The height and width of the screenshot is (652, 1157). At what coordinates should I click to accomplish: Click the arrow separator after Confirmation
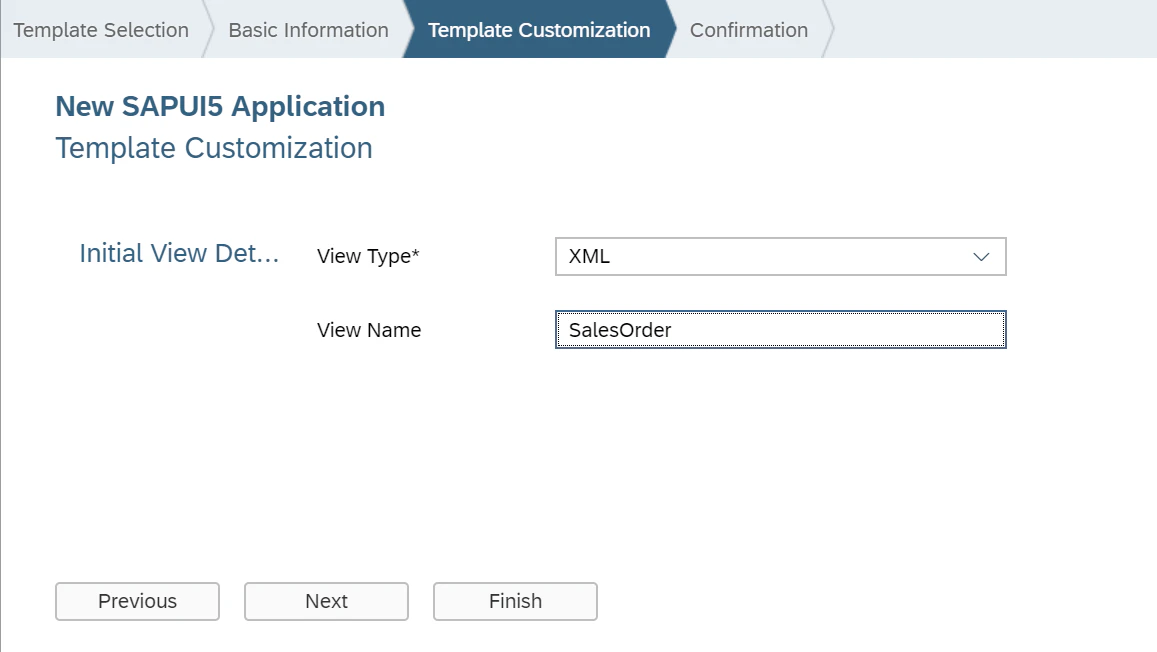tap(829, 30)
